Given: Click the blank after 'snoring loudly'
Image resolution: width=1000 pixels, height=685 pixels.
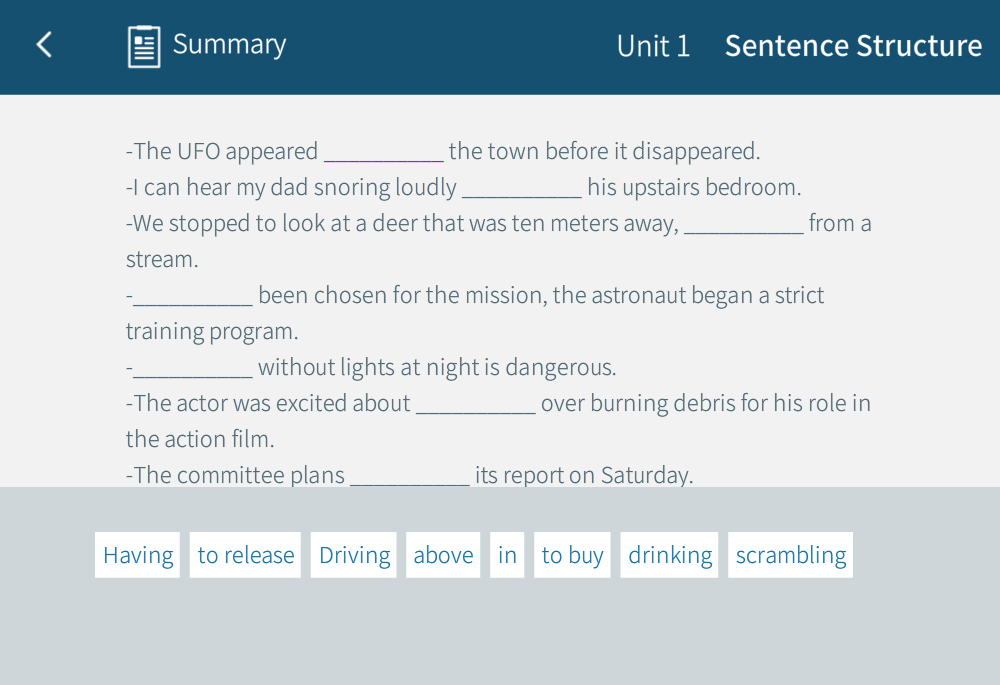Looking at the screenshot, I should [521, 188].
